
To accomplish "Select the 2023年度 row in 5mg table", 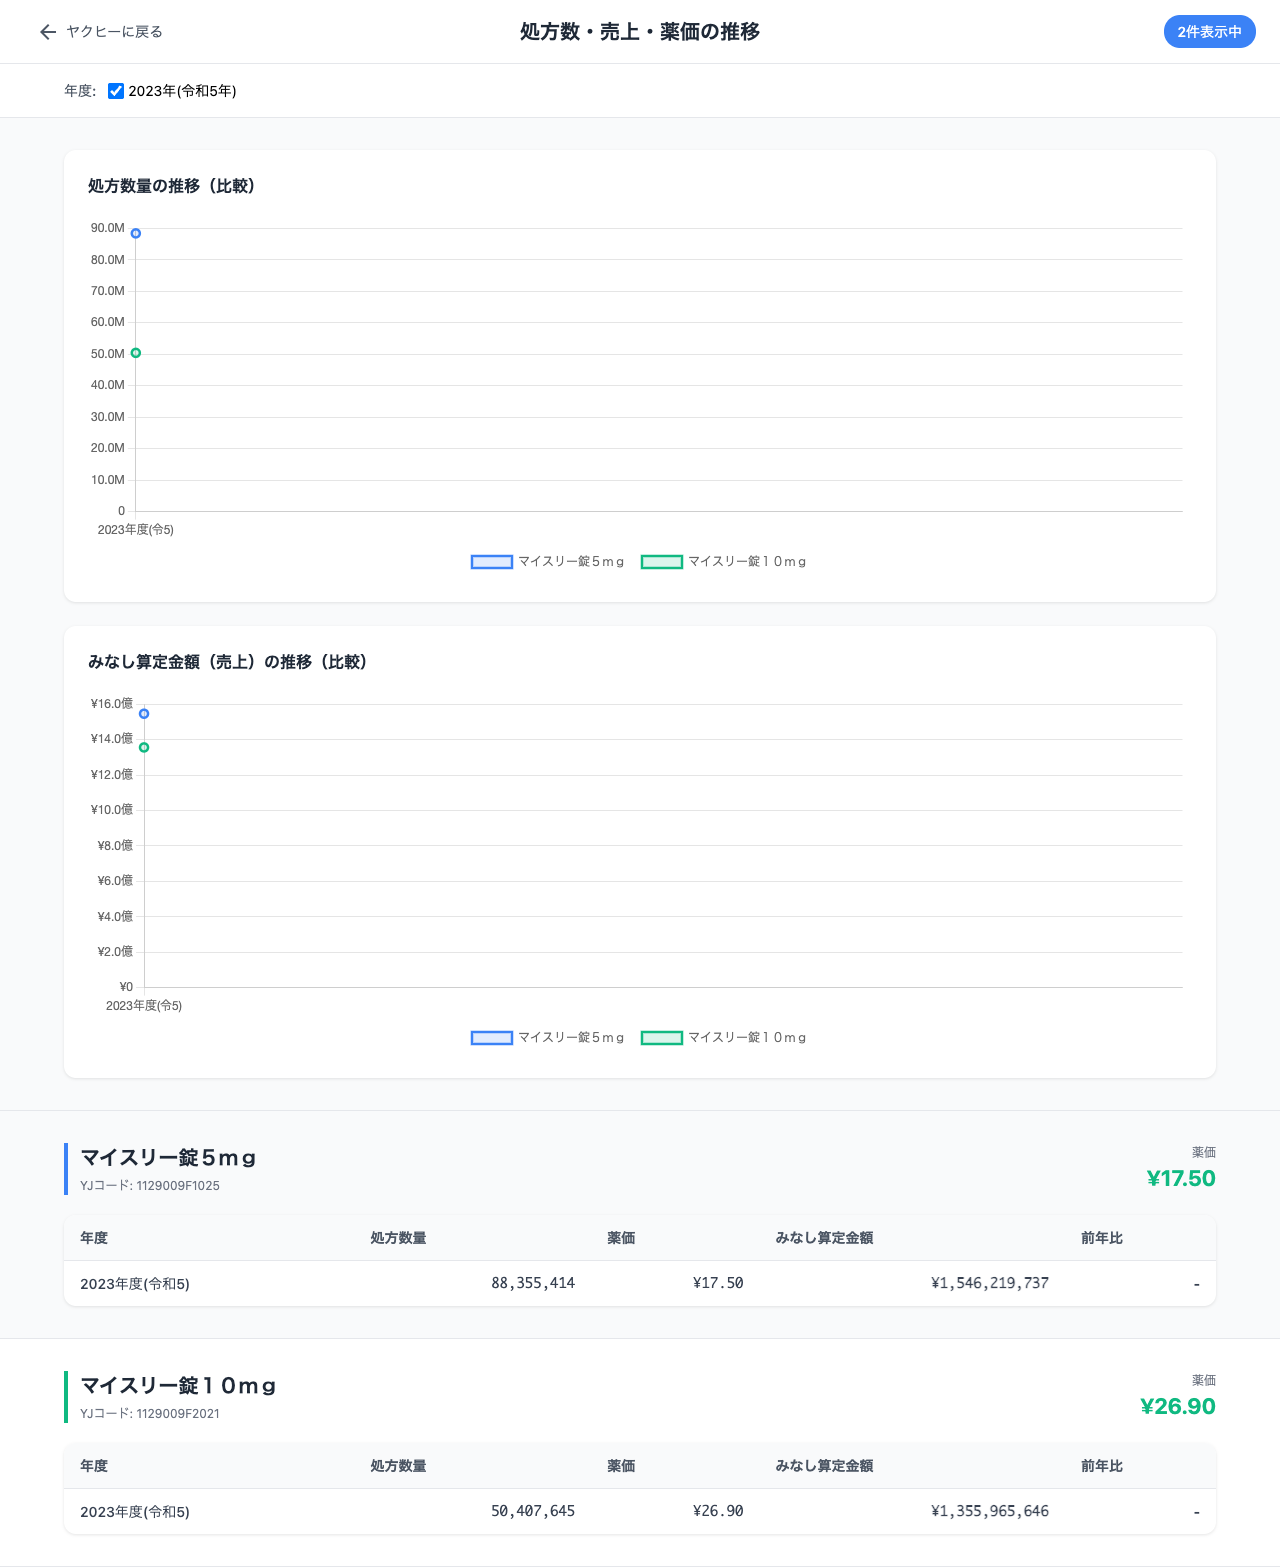I will click(640, 1283).
